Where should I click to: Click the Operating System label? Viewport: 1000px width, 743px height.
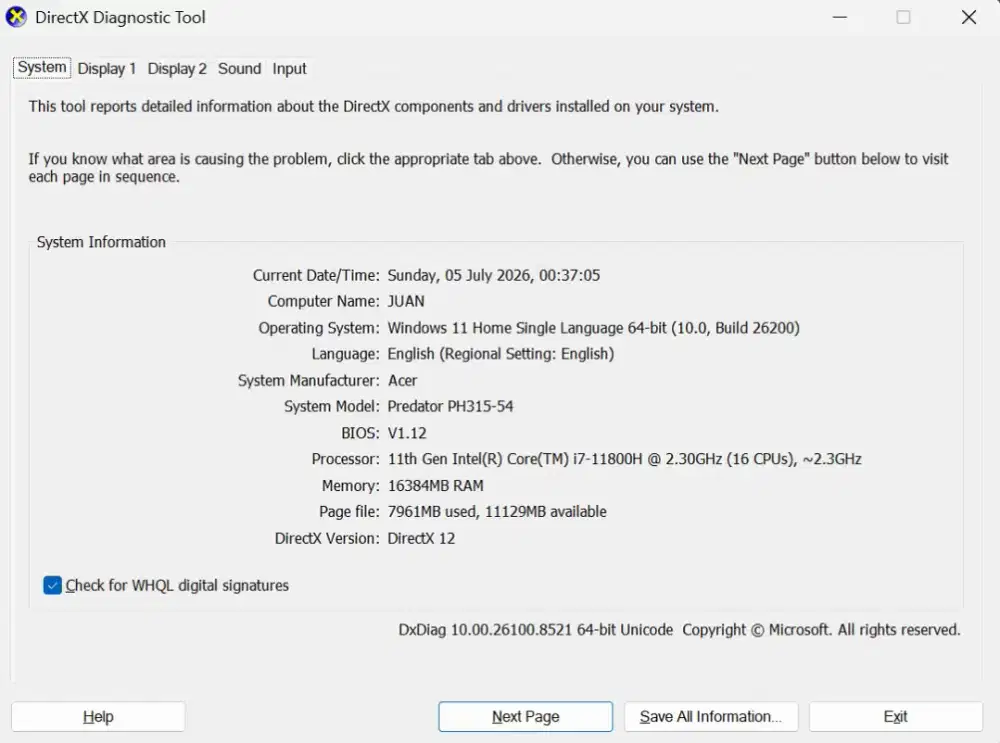click(x=319, y=328)
